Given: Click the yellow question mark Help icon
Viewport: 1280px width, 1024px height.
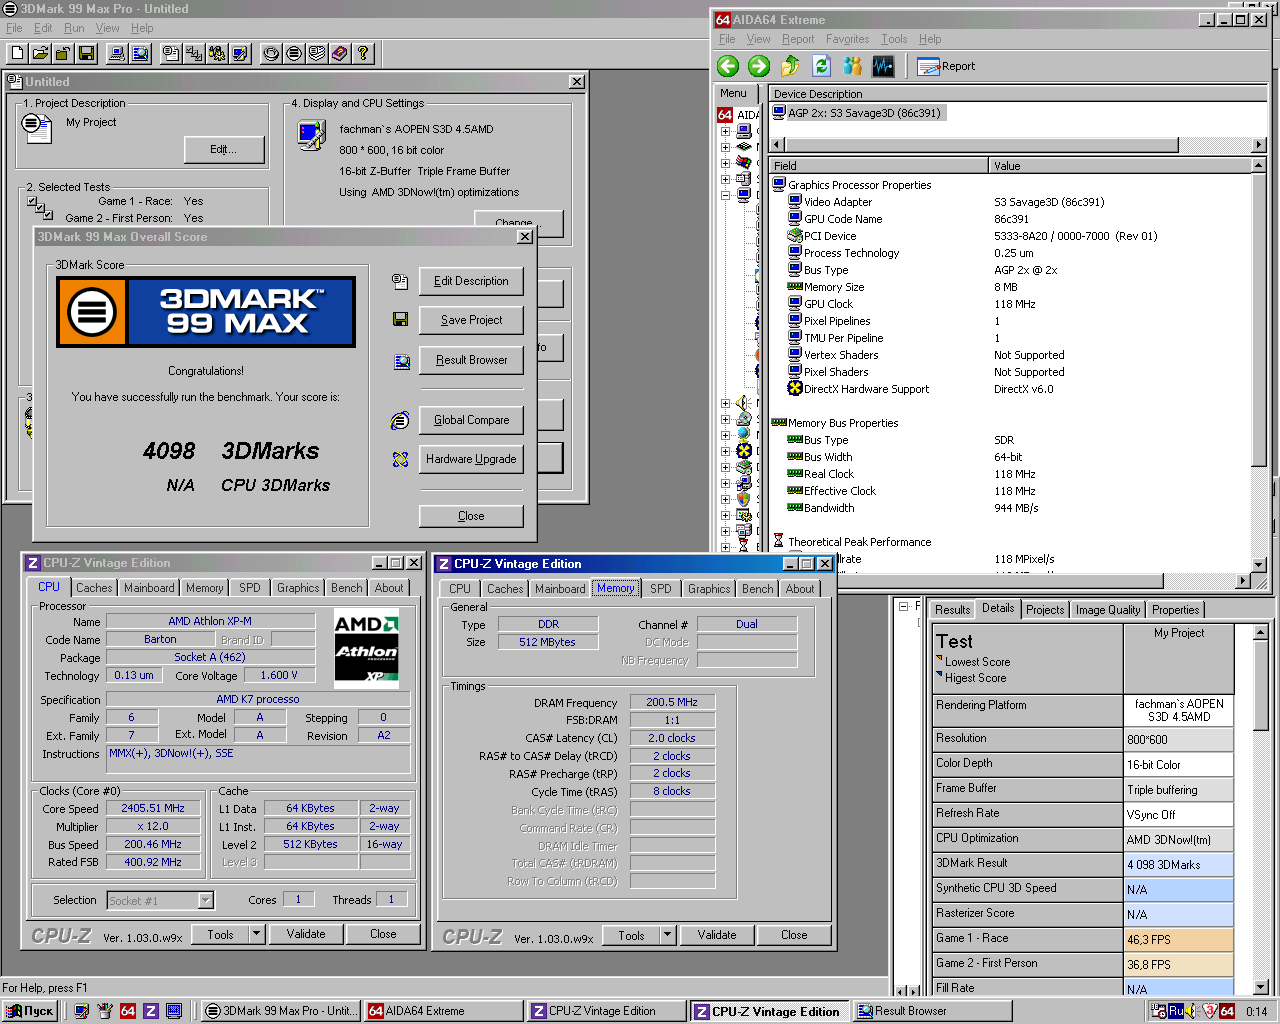Looking at the screenshot, I should pyautogui.click(x=363, y=53).
